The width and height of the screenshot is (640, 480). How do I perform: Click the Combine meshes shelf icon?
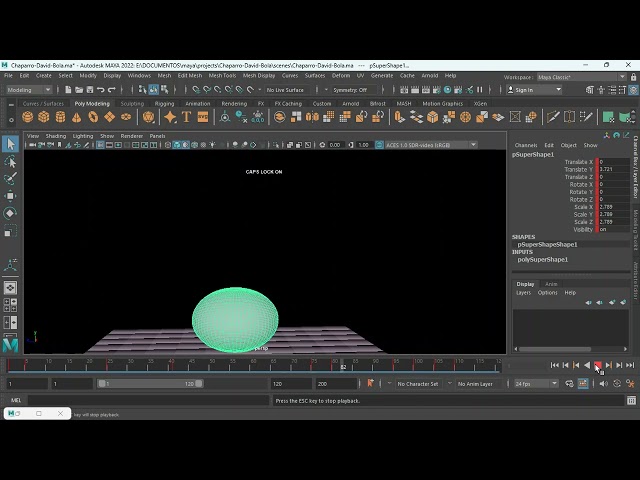point(280,117)
